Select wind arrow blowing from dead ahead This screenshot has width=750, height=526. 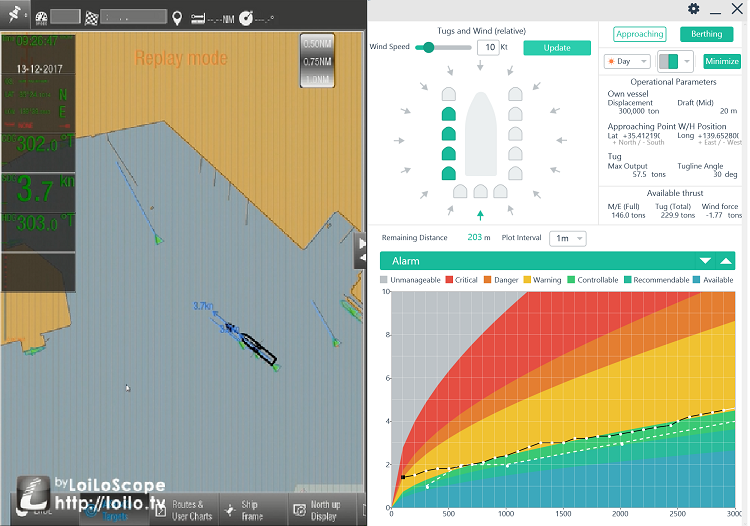[x=480, y=66]
